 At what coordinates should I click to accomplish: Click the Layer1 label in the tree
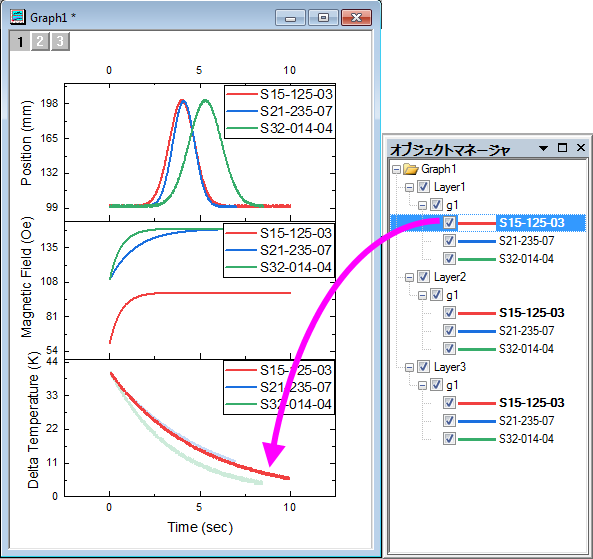pyautogui.click(x=449, y=187)
